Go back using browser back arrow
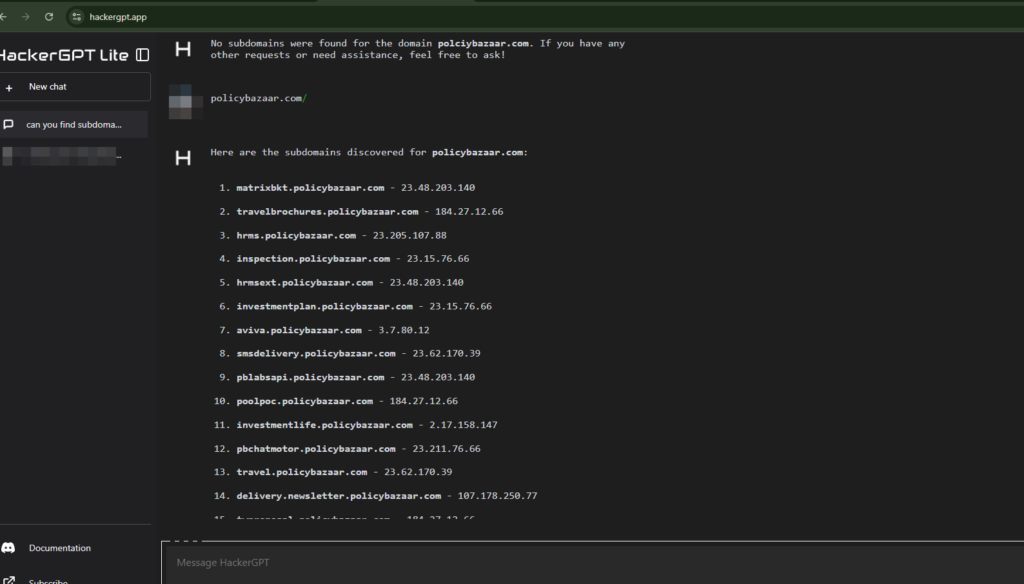The image size is (1024, 584). pyautogui.click(x=3, y=17)
